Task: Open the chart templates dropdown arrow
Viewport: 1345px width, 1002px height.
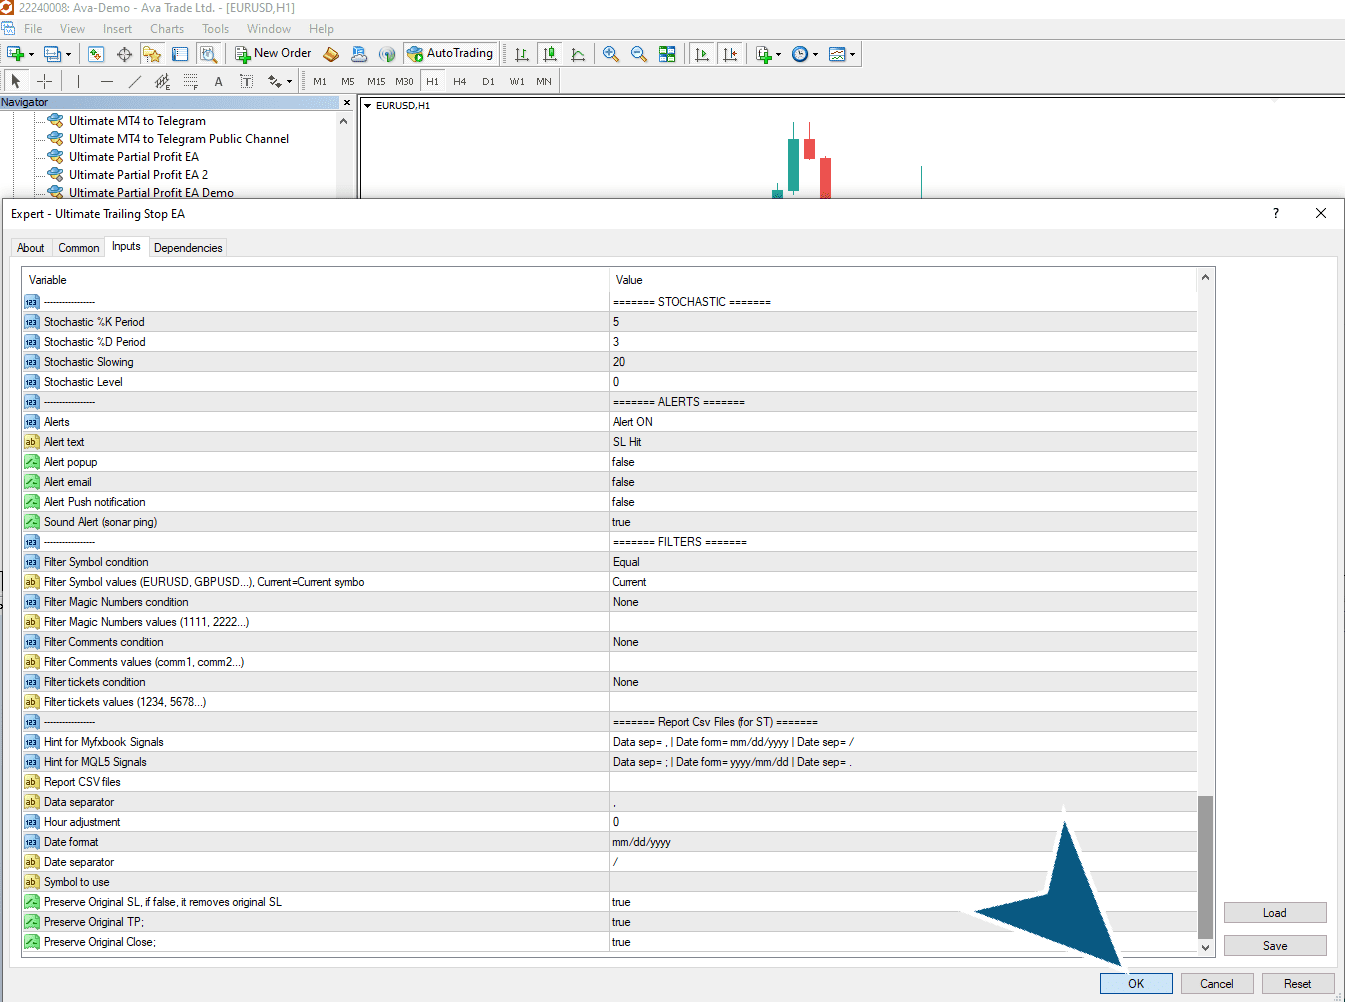Action: coord(852,54)
